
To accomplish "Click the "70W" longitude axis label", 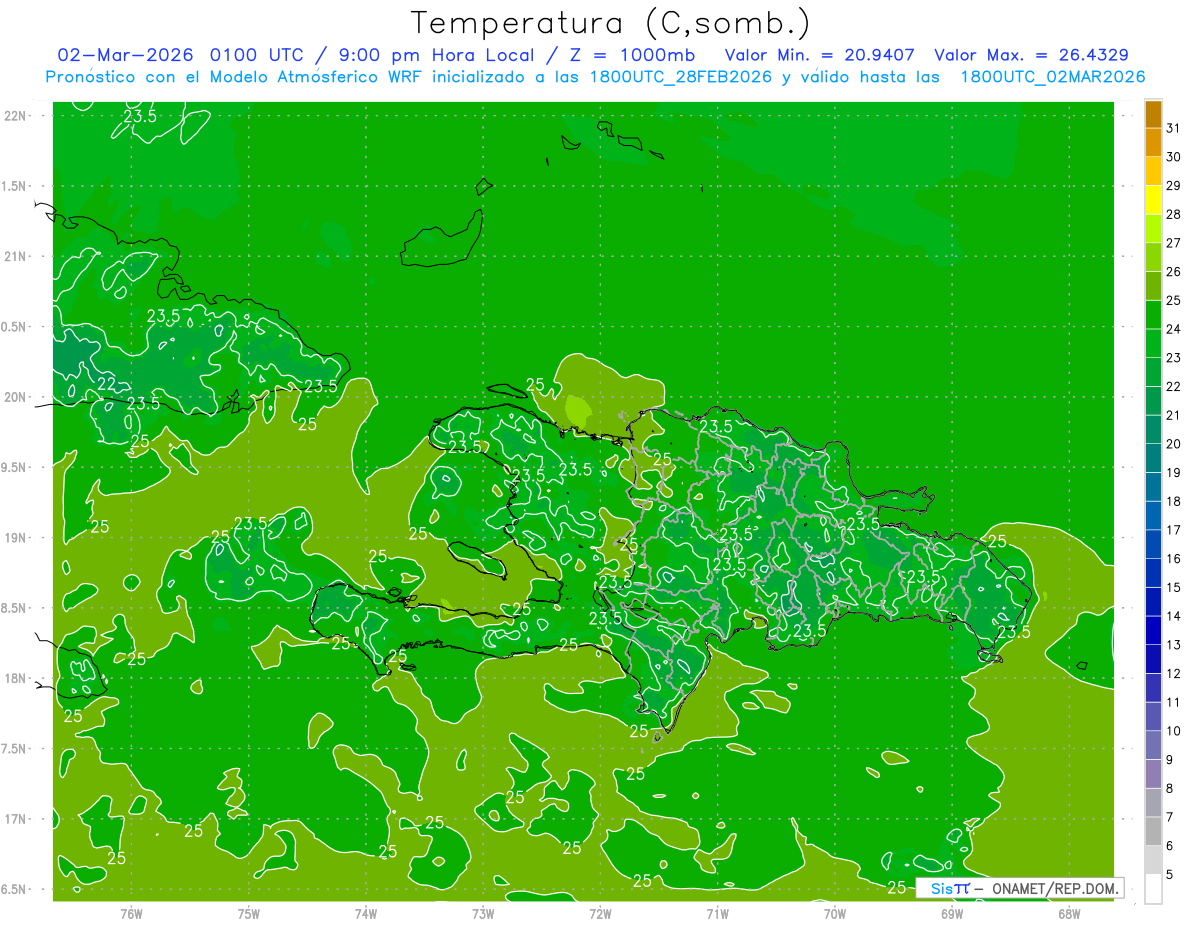I will click(x=835, y=914).
